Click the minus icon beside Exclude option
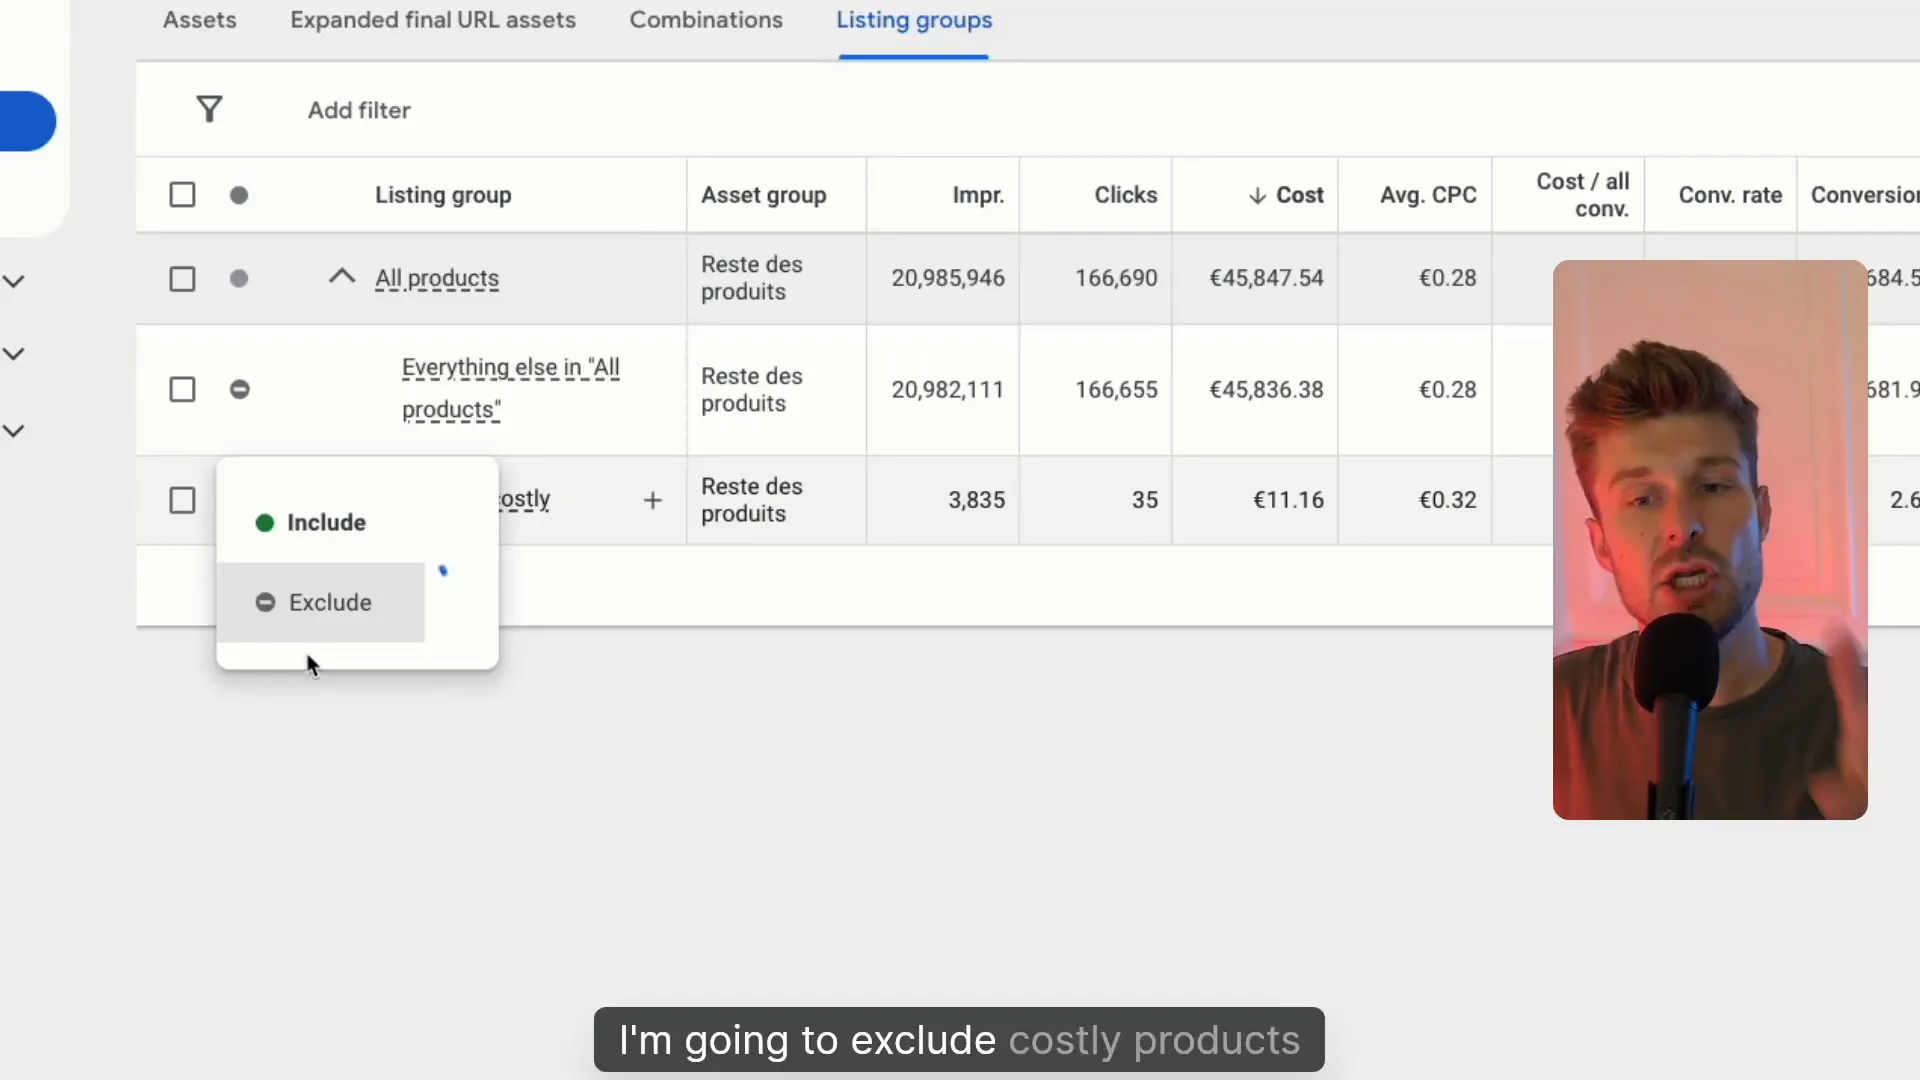Viewport: 1920px width, 1080px height. point(265,602)
